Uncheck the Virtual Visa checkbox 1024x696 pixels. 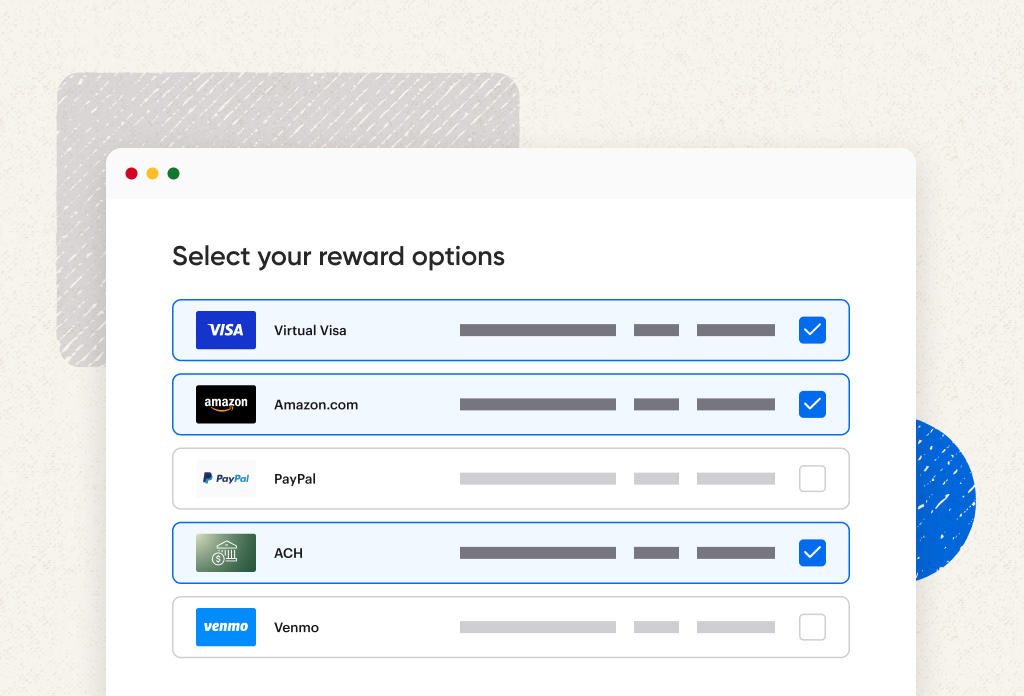[812, 330]
